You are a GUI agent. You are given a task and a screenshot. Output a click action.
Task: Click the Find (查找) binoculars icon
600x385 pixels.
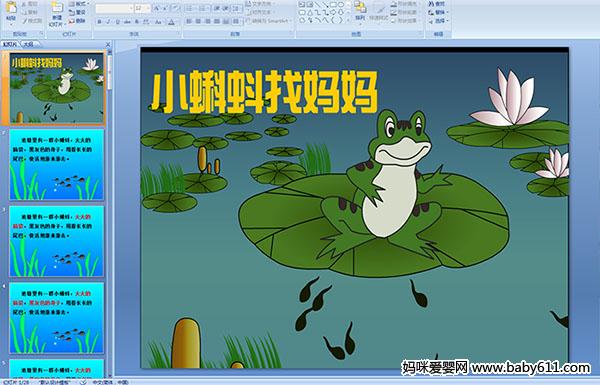[x=432, y=4]
